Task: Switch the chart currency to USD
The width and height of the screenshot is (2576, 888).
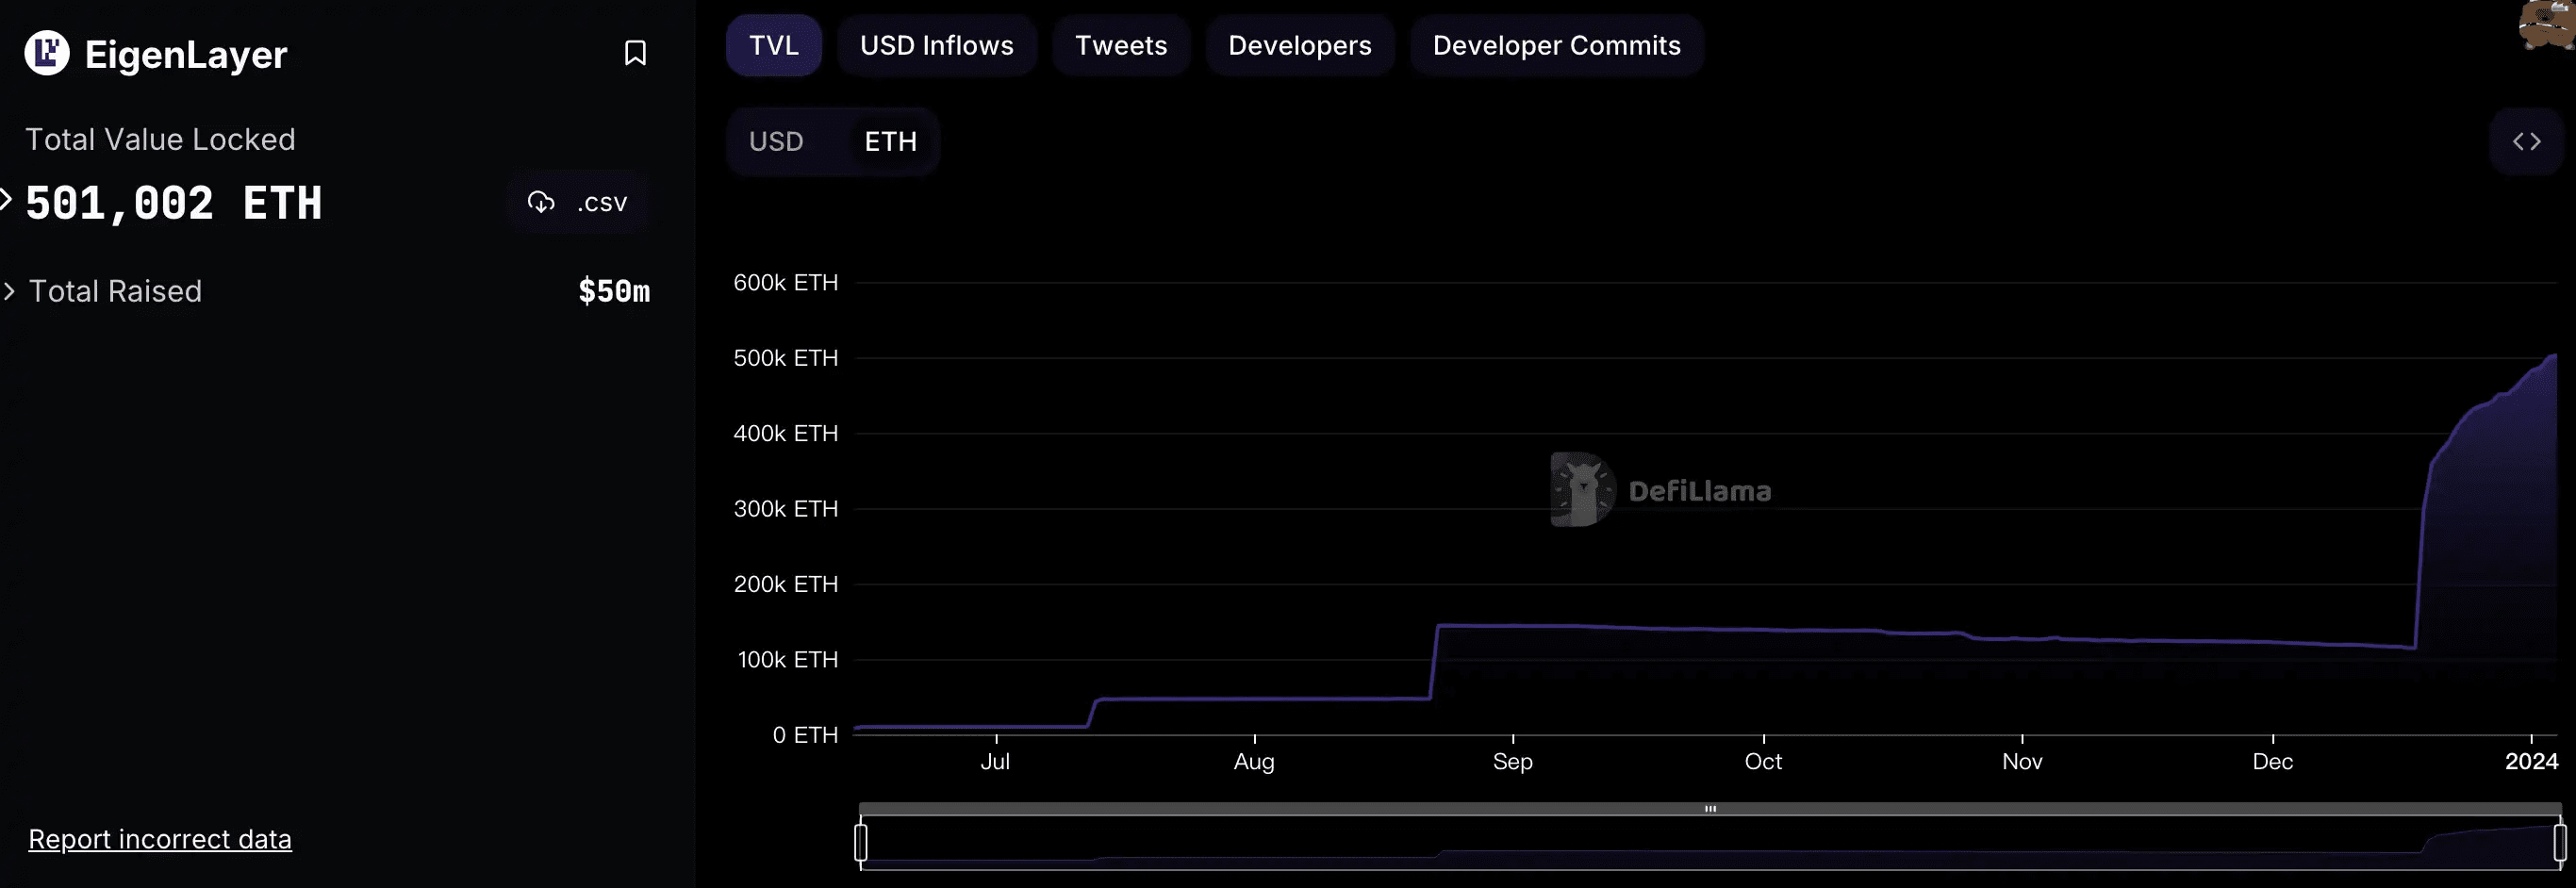Action: (776, 141)
